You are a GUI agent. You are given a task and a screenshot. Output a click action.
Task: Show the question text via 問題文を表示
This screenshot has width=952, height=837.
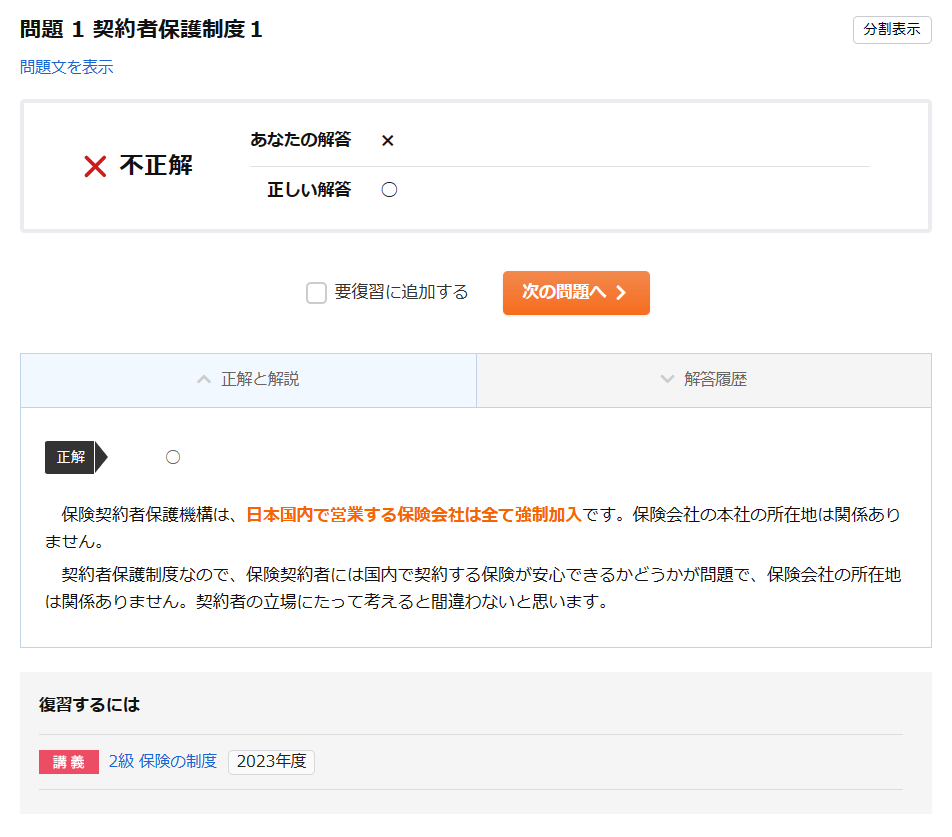[x=67, y=67]
